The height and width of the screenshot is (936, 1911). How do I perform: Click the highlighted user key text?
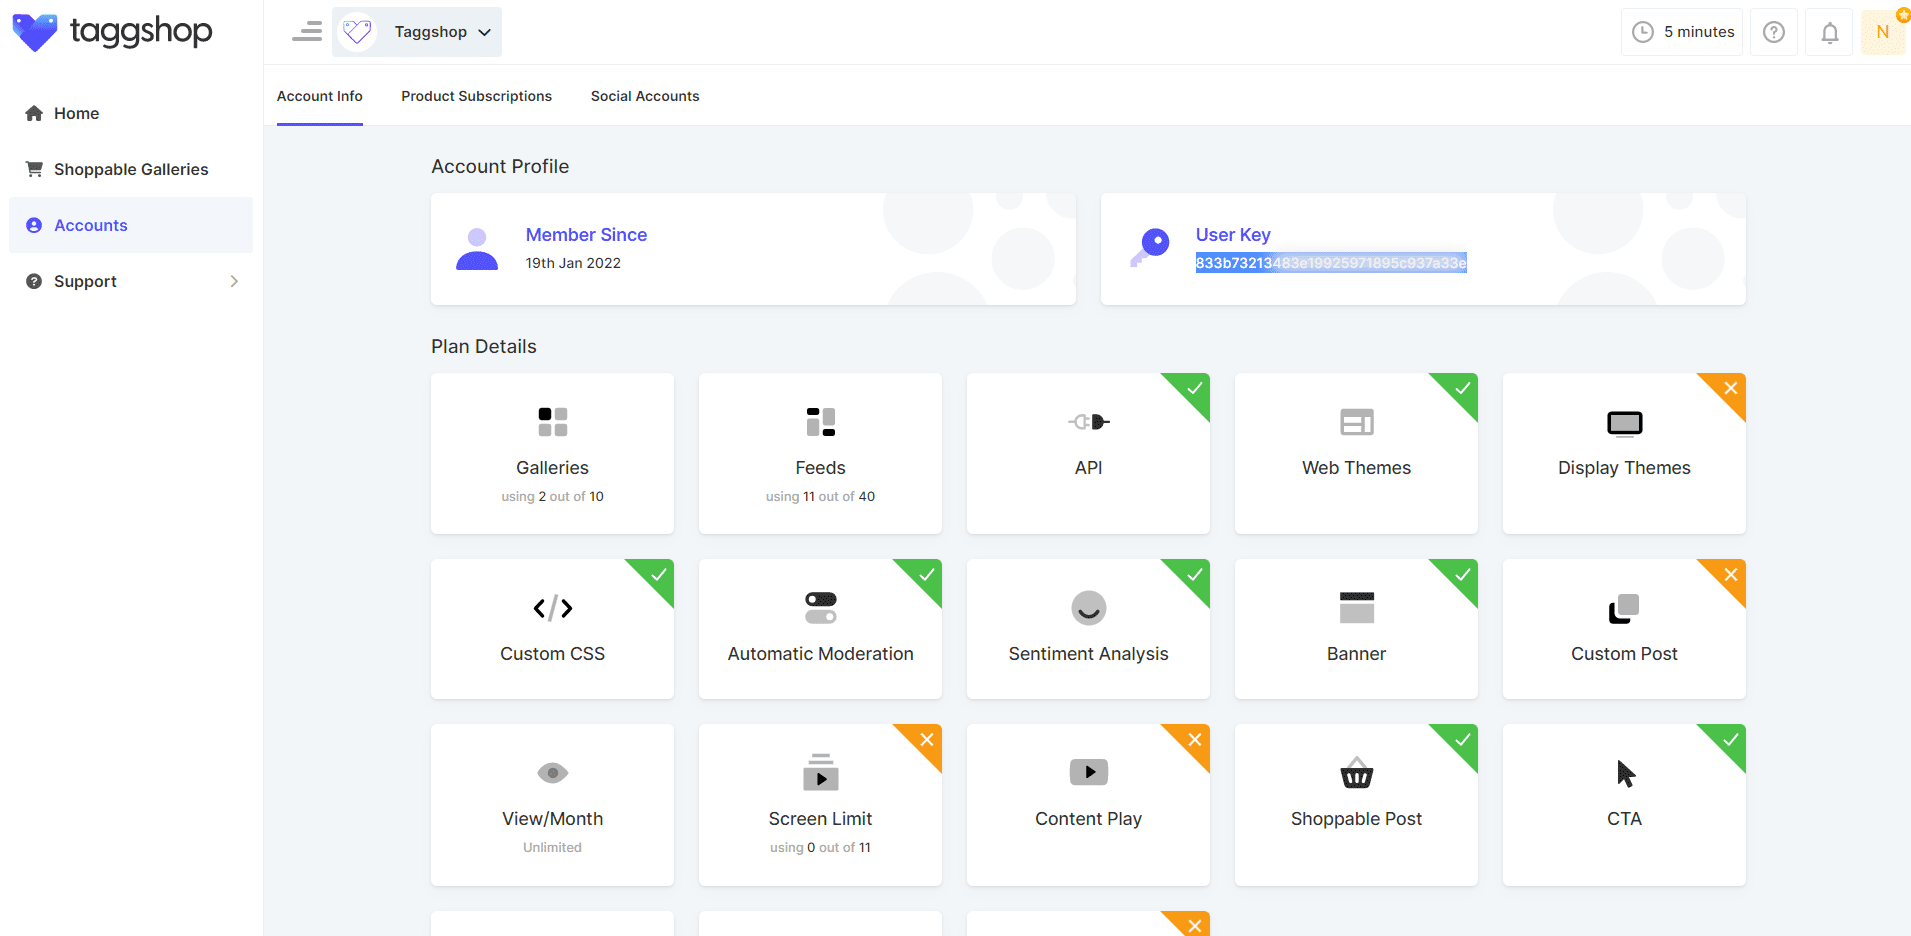[x=1330, y=263]
